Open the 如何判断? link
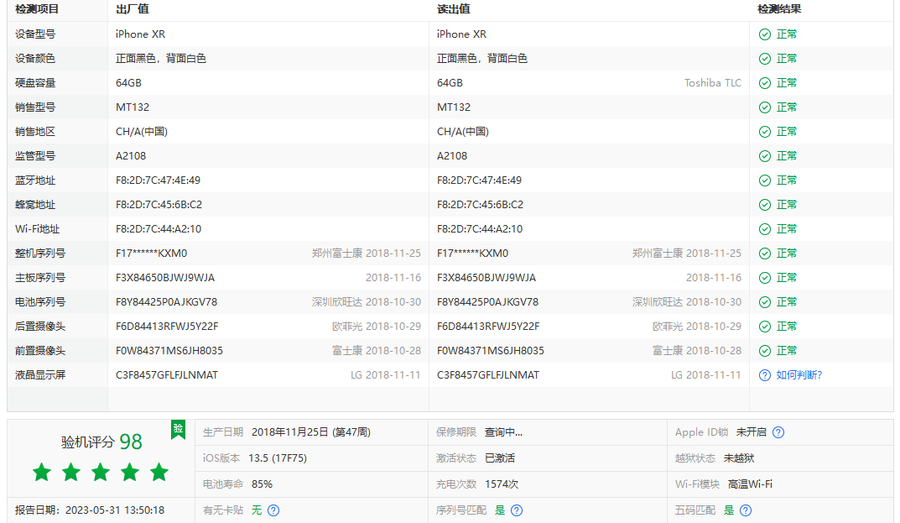Viewport: 900px width, 523px height. [799, 375]
